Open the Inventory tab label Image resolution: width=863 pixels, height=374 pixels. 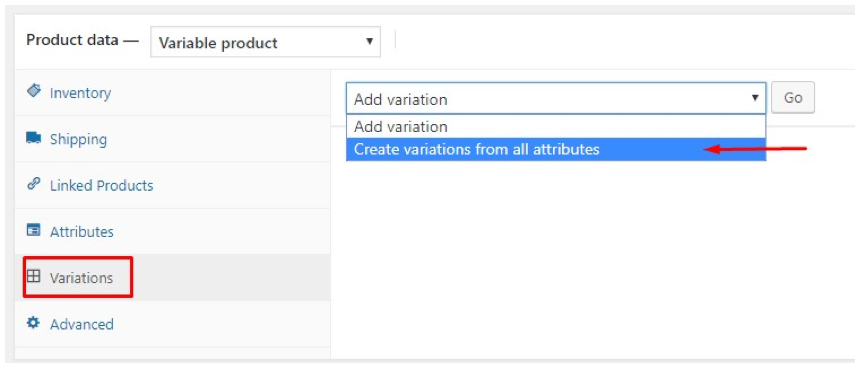[x=80, y=93]
